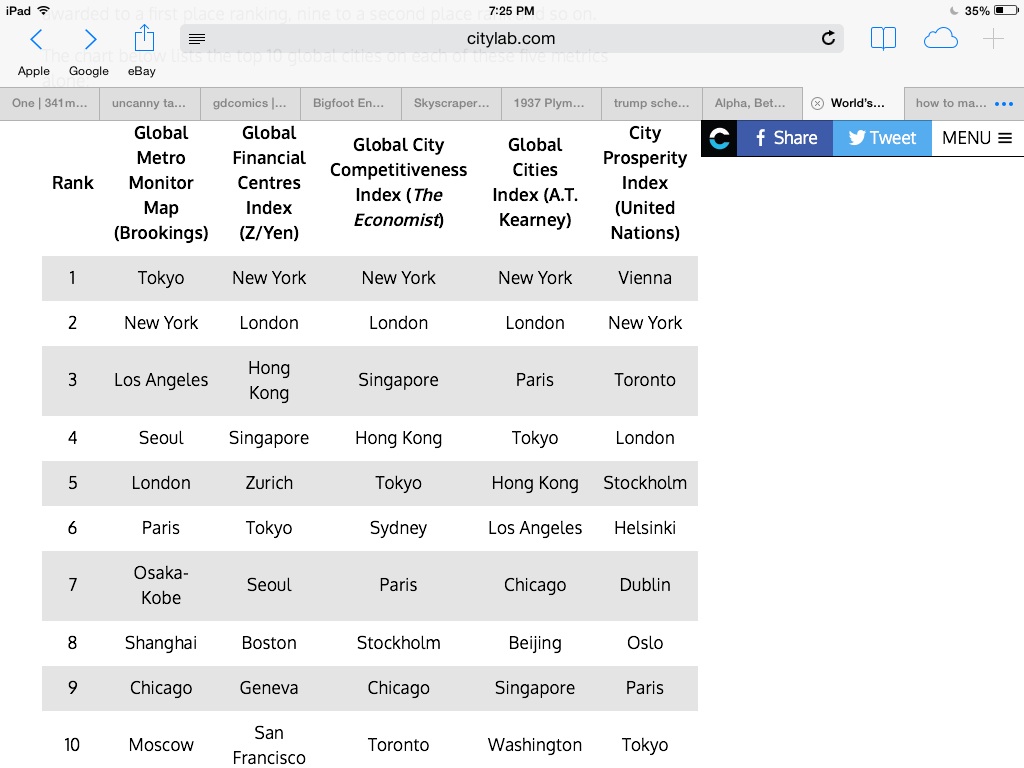This screenshot has width=1024, height=768.
Task: Close the World's tab
Action: pyautogui.click(x=817, y=103)
